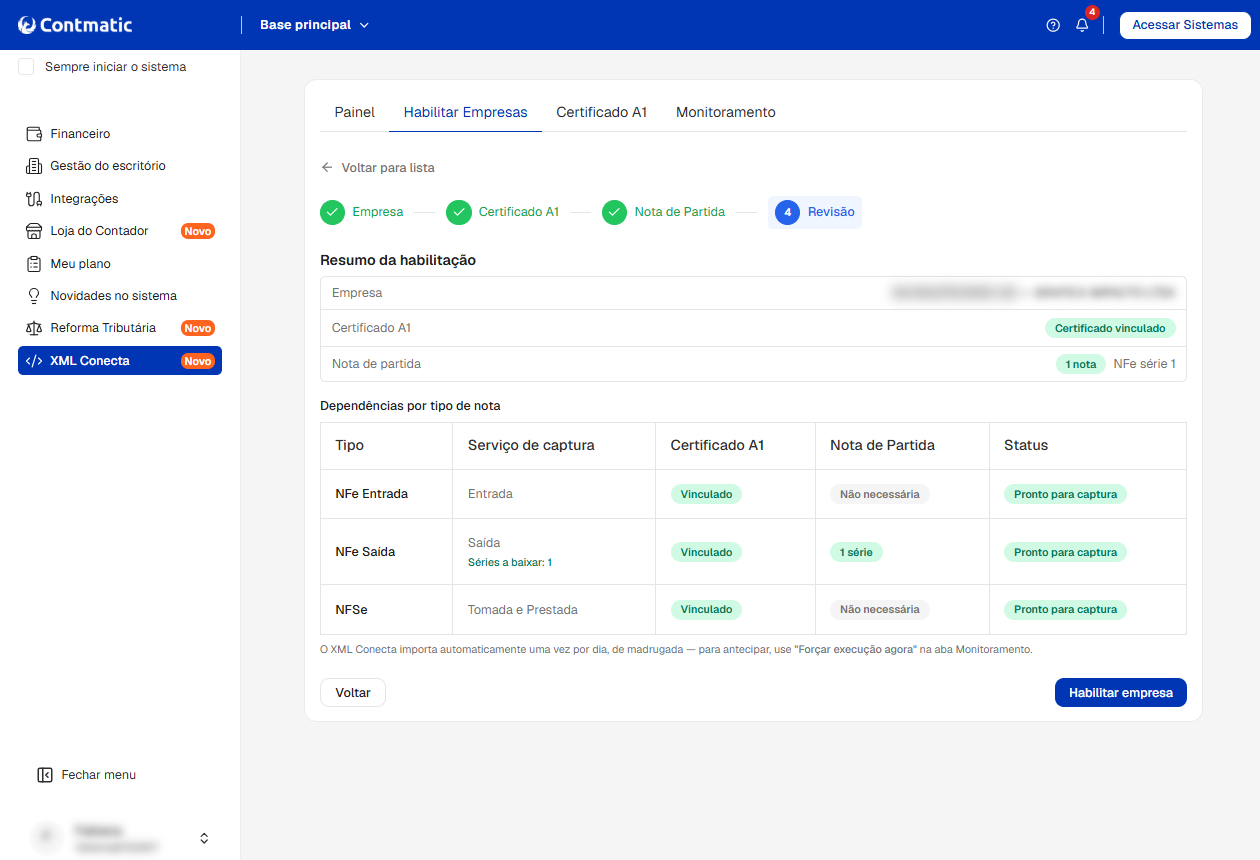Open Reforma Tributária menu item
This screenshot has width=1260, height=860.
(120, 328)
